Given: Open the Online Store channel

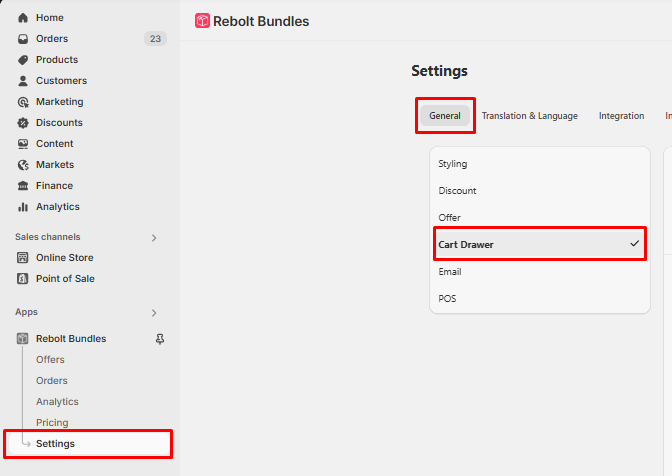Looking at the screenshot, I should (x=65, y=257).
